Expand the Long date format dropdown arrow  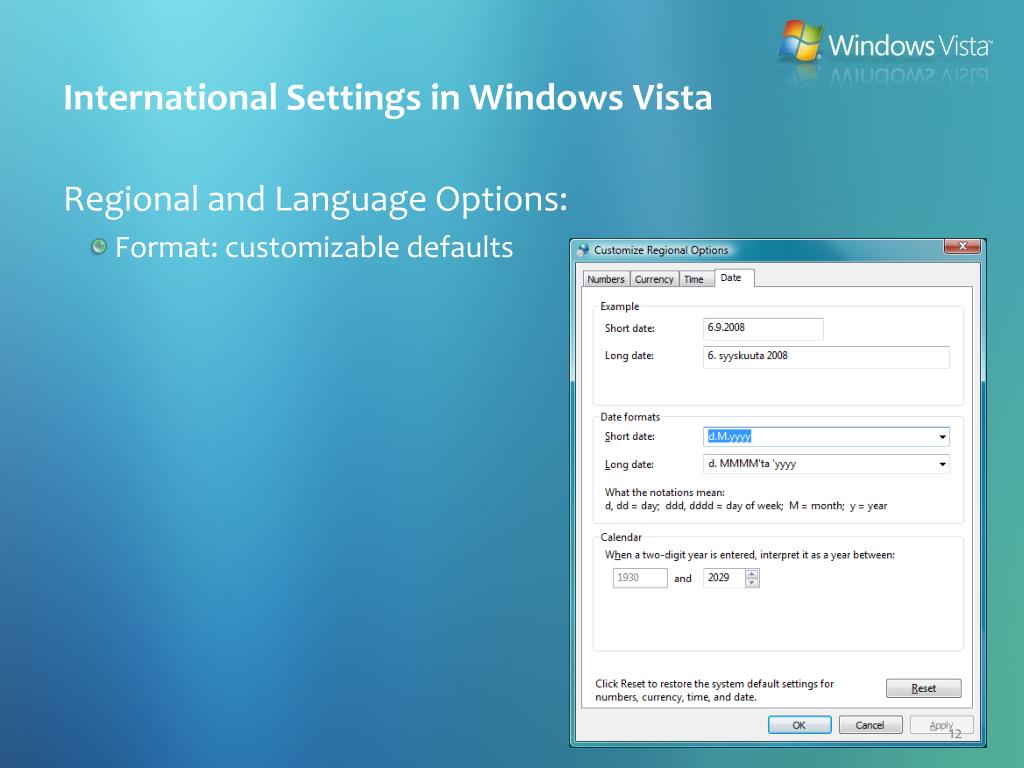(942, 464)
